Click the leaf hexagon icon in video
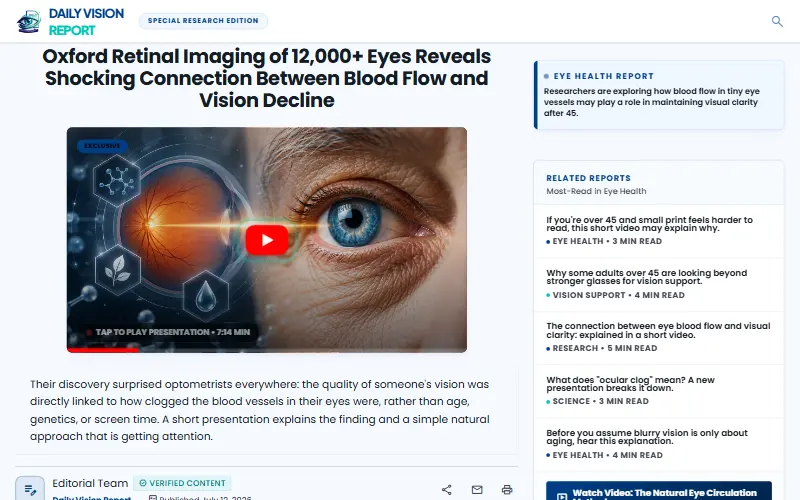Viewport: 800px width, 500px height. coord(117,269)
